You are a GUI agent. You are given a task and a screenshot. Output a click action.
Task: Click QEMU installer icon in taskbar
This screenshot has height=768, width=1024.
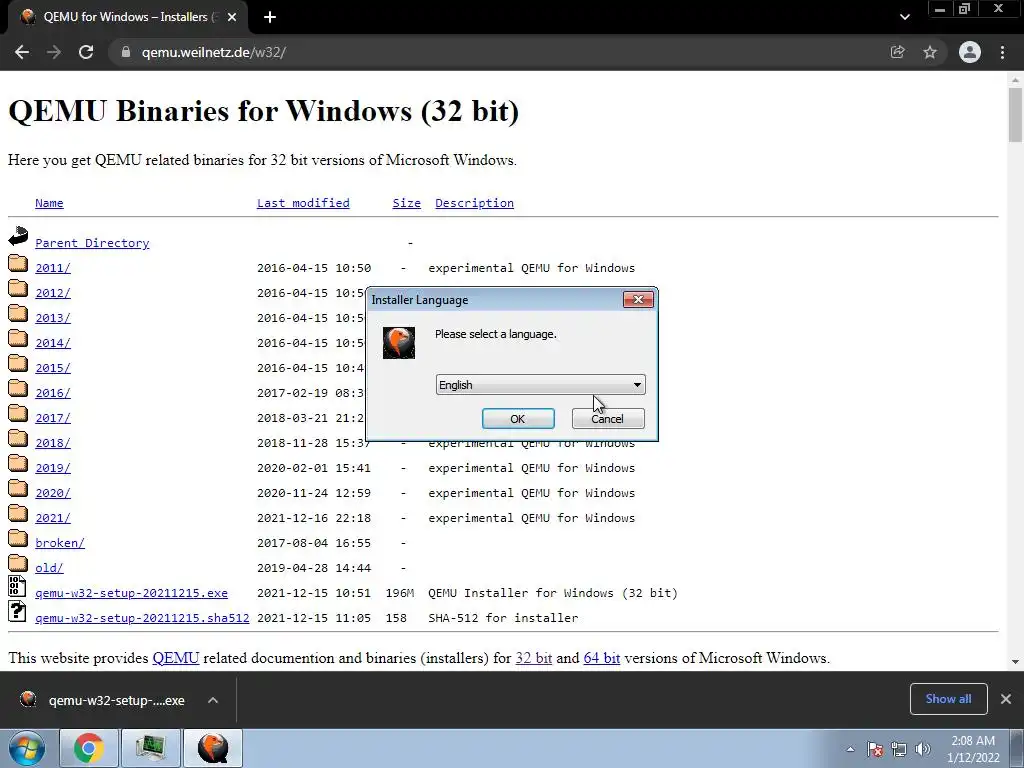click(213, 748)
